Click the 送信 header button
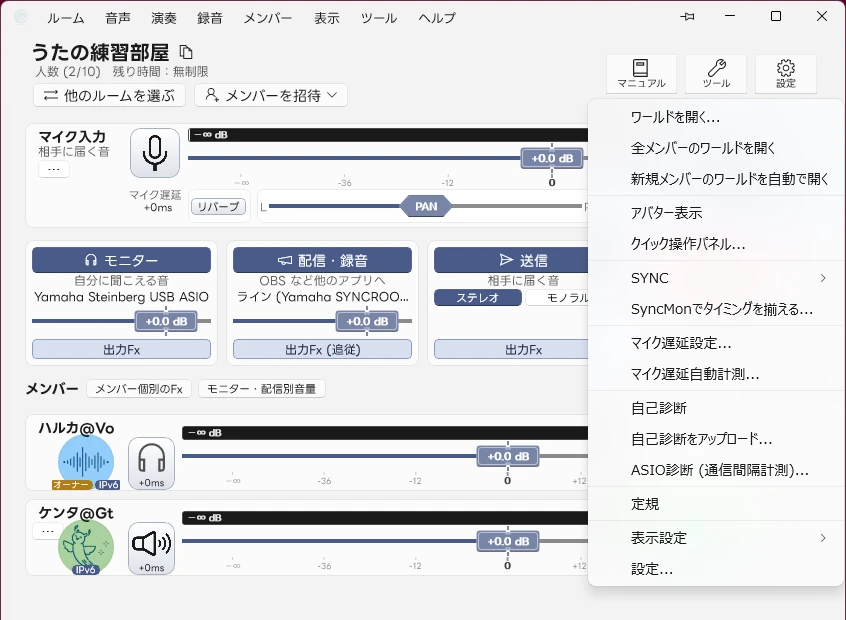The height and width of the screenshot is (620, 846). [x=513, y=260]
